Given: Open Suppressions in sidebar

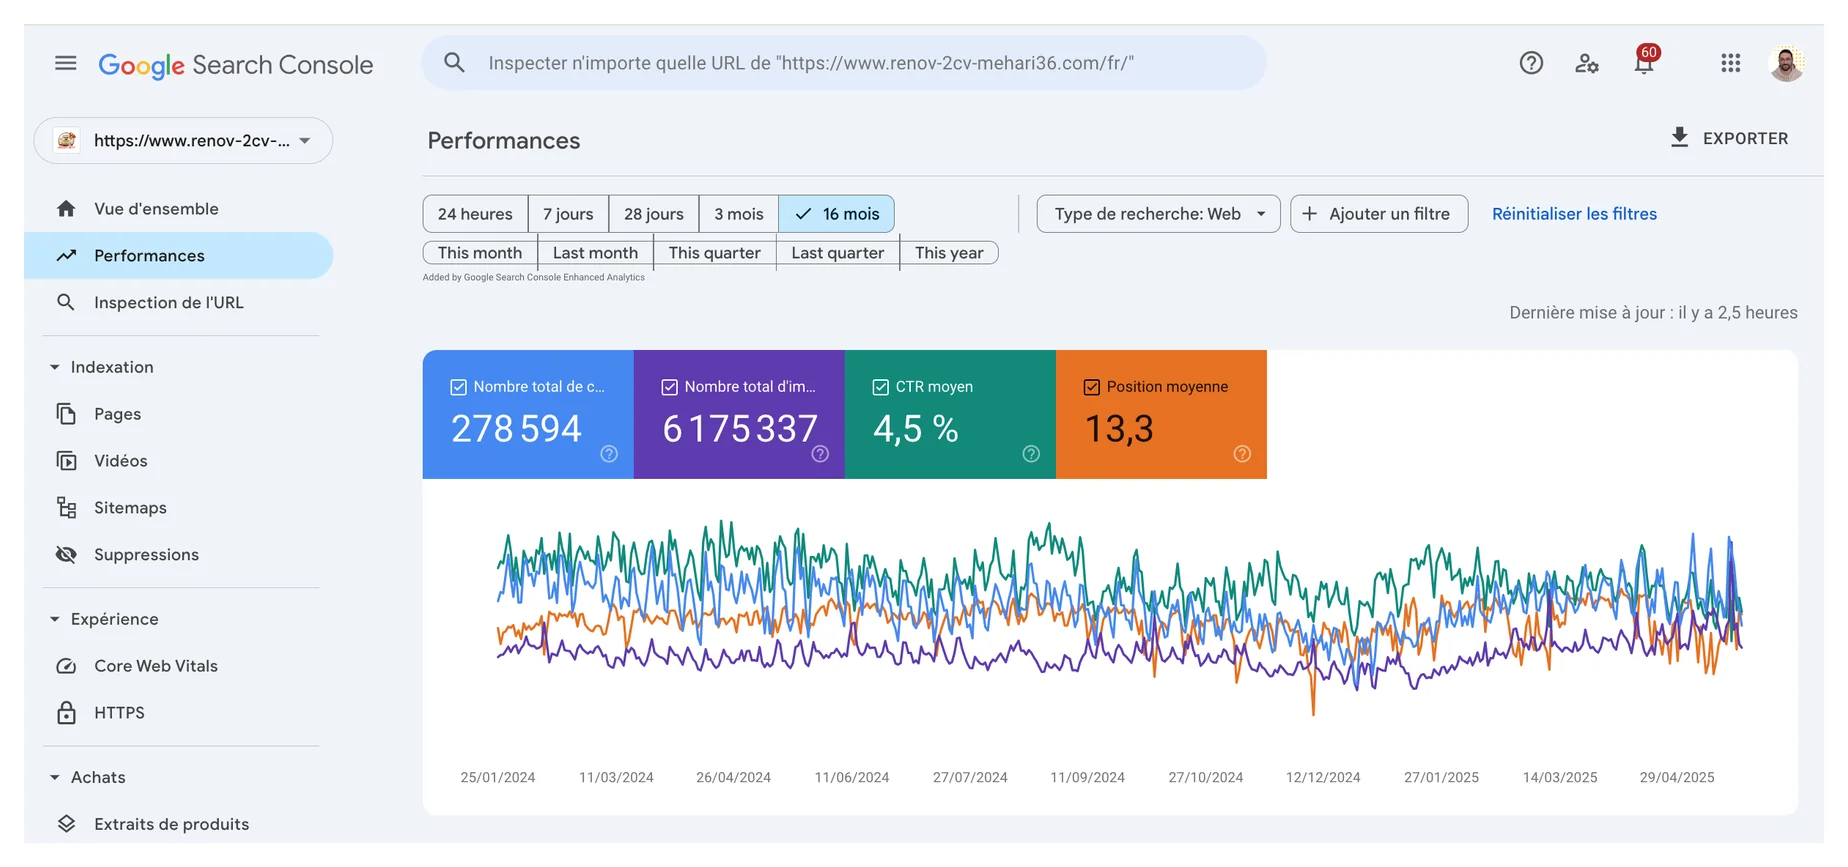Looking at the screenshot, I should (178, 554).
